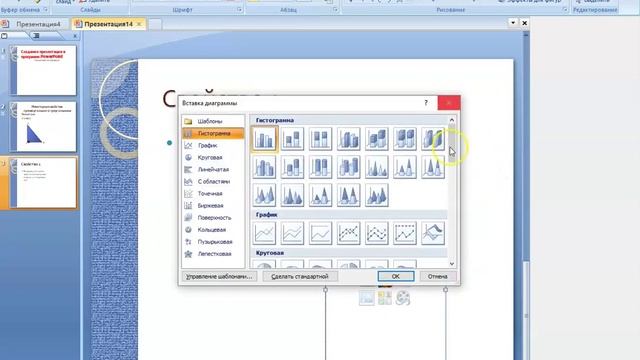Select the stacked line chart without markers
Screen dimensions: 640x360
[x=292, y=233]
